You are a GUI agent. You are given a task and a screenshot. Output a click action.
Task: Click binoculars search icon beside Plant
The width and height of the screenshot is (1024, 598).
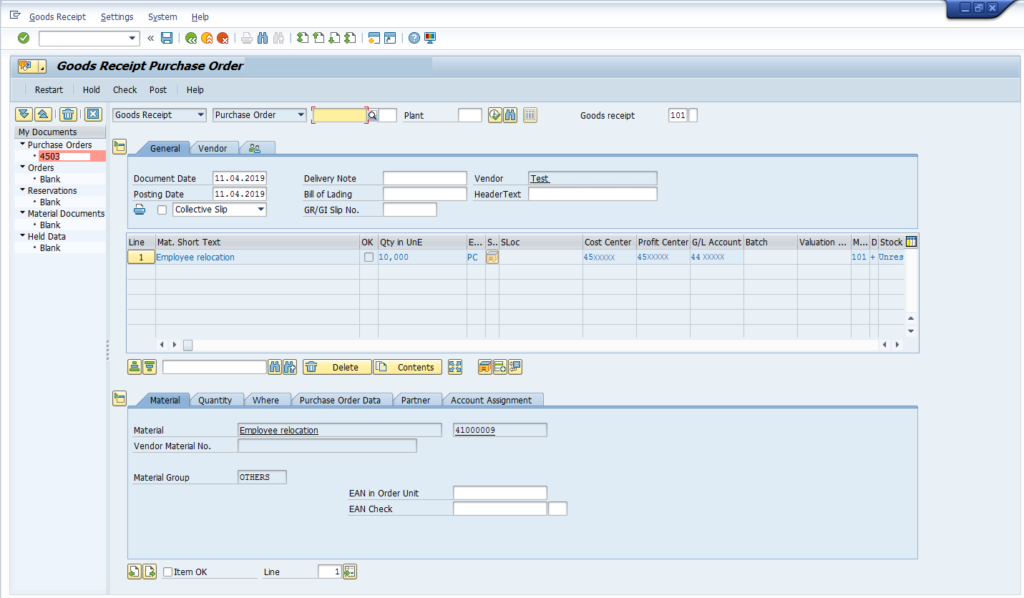click(x=510, y=115)
